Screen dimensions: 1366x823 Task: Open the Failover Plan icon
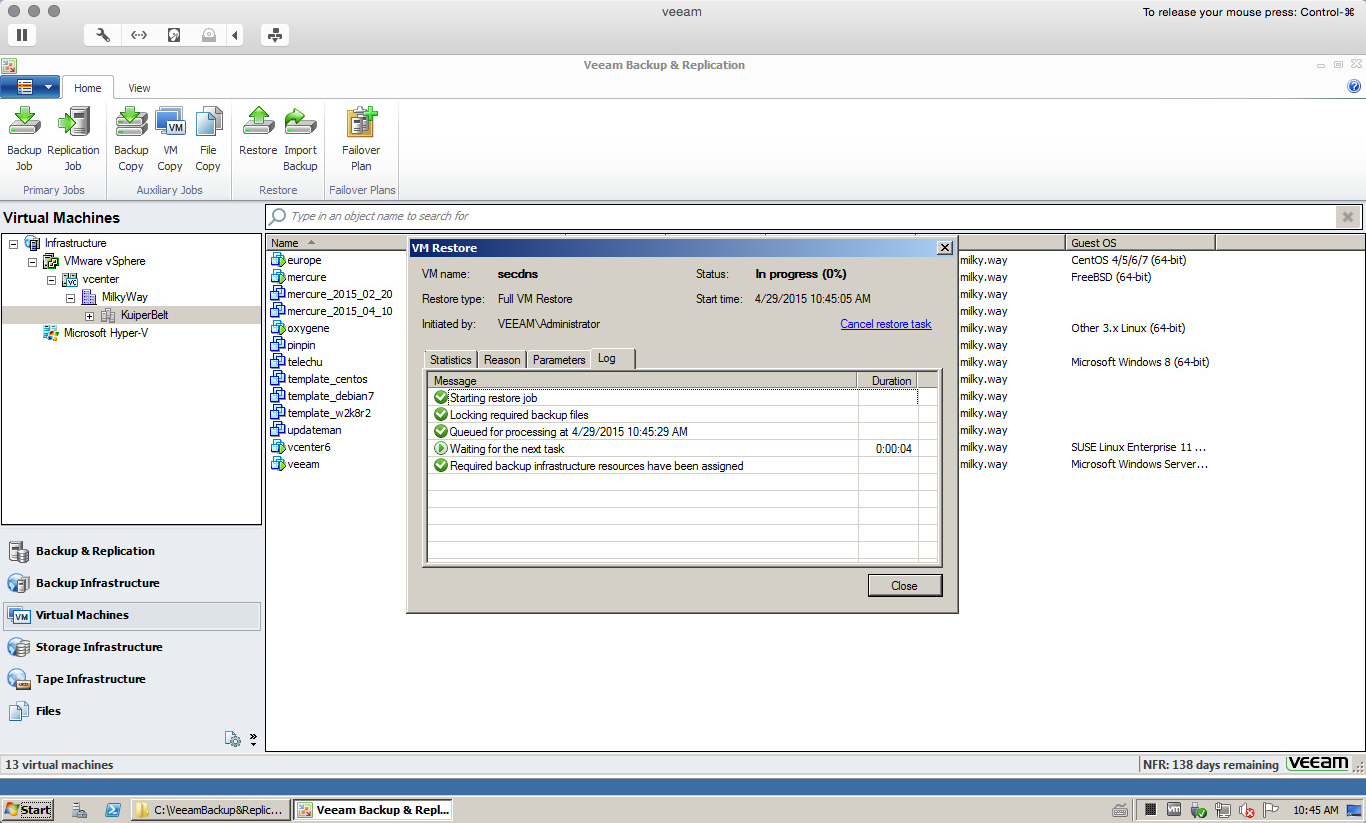(x=361, y=123)
